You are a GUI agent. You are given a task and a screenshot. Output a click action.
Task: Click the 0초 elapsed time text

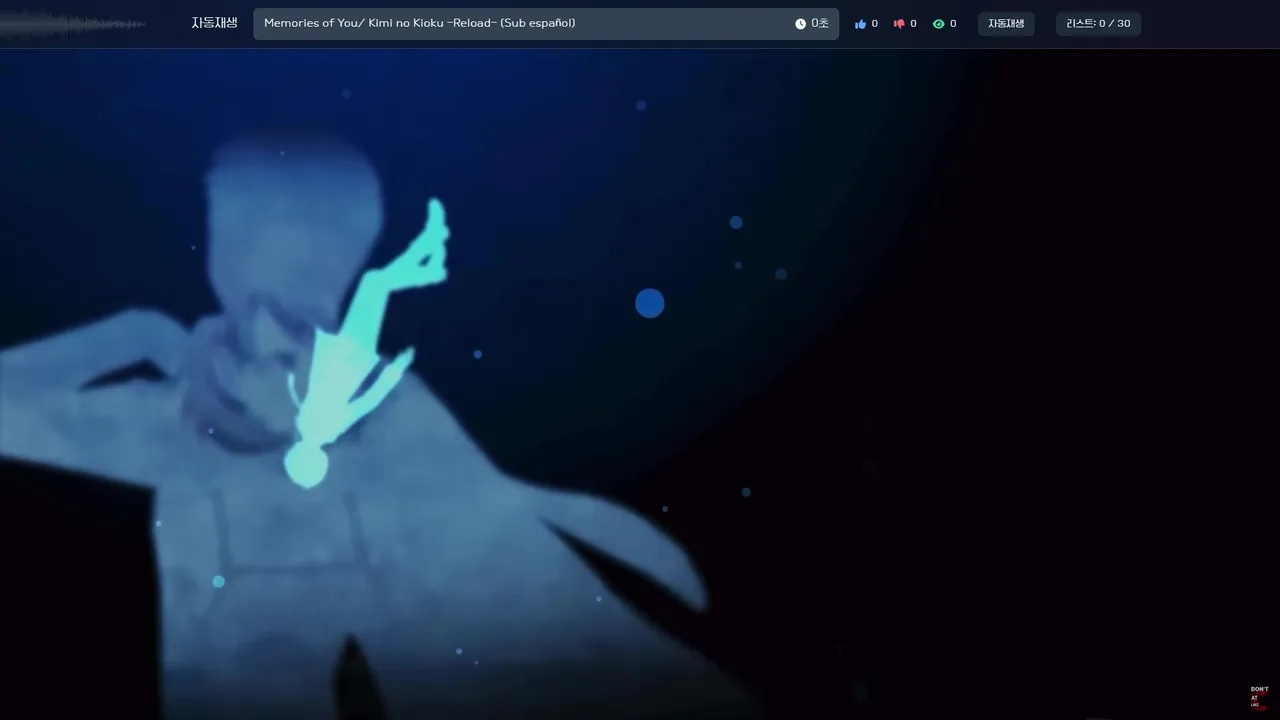pos(820,24)
